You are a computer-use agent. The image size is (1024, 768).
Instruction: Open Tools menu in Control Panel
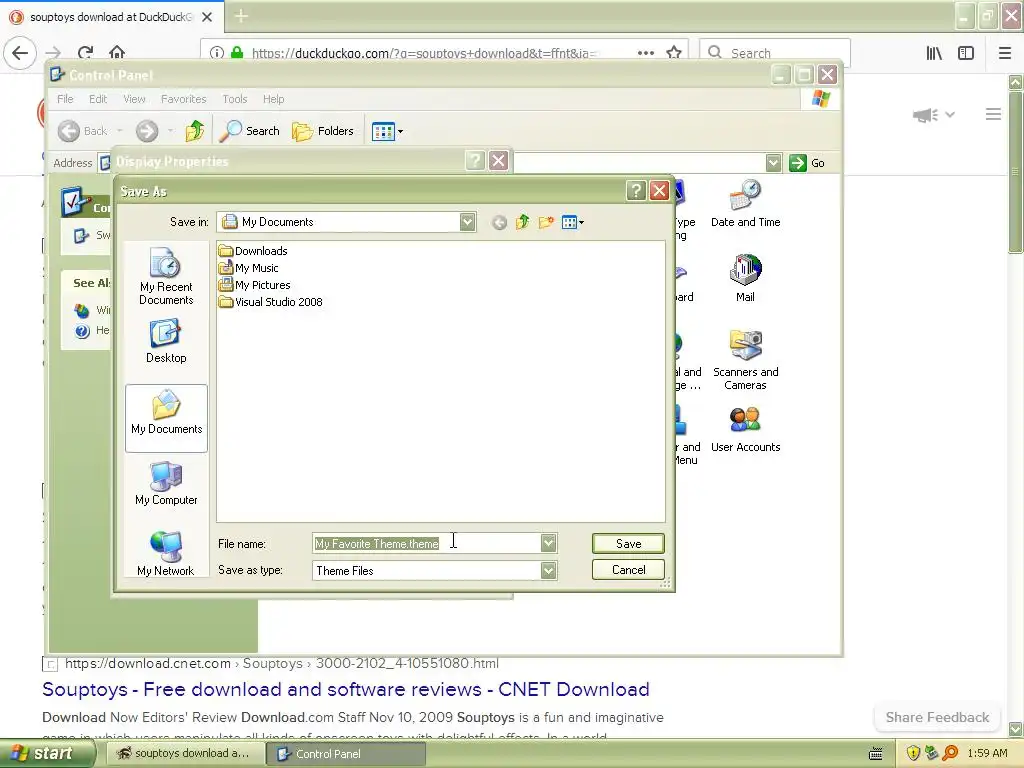234,99
